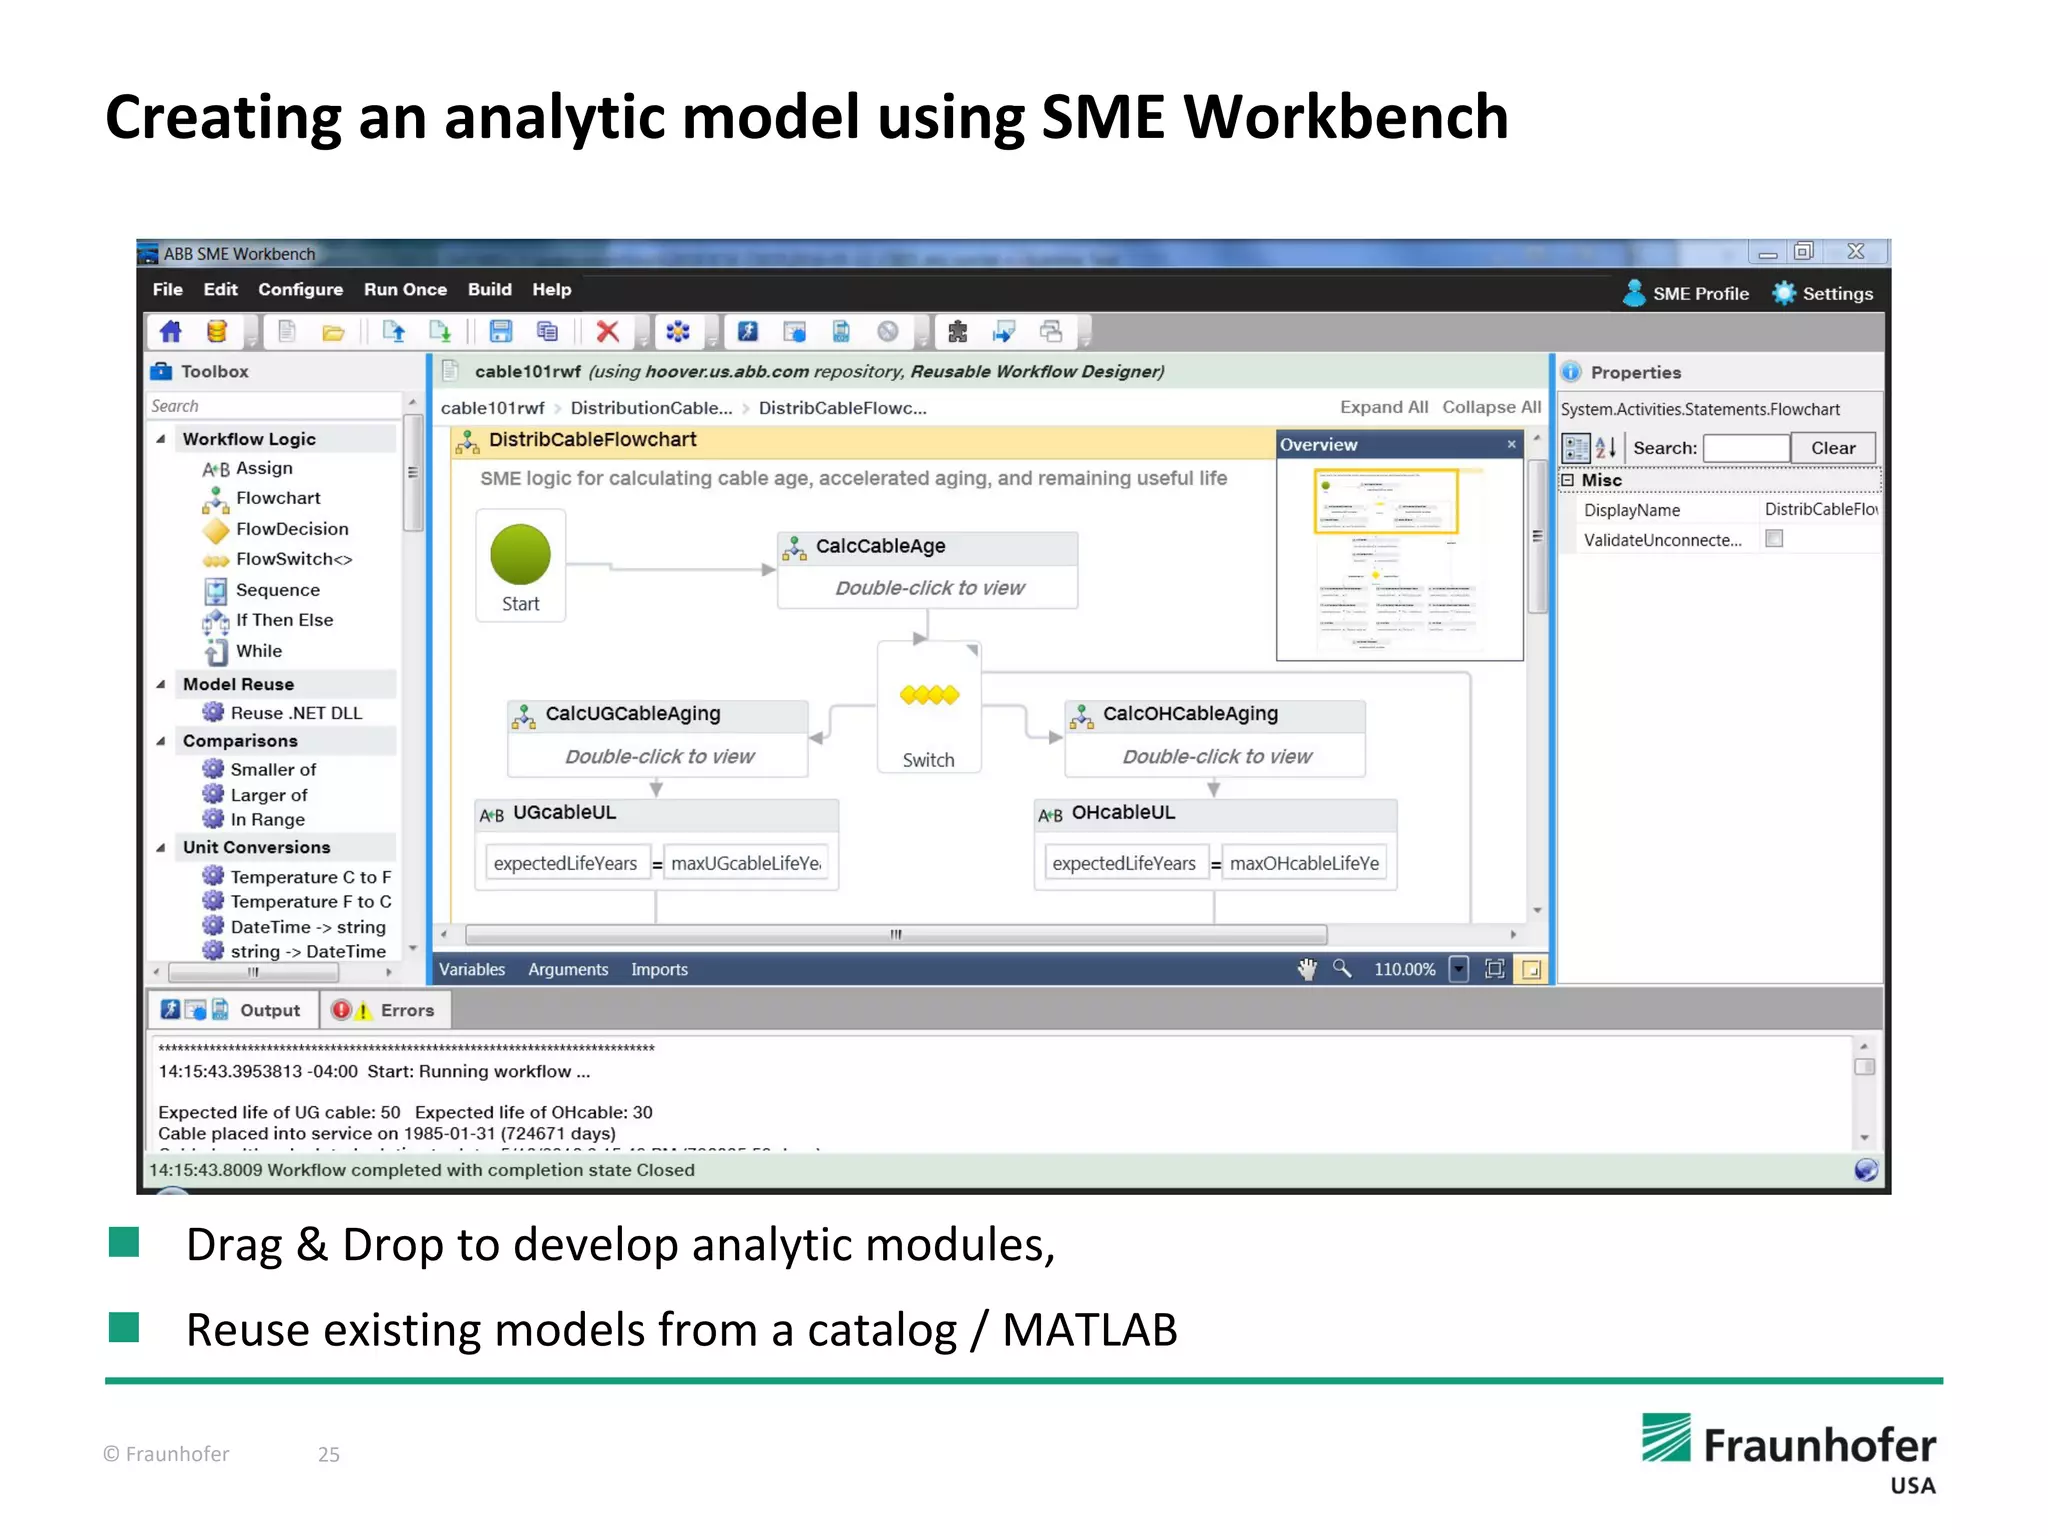The width and height of the screenshot is (2048, 1536).
Task: Switch to the Output tab
Action: [x=233, y=1010]
